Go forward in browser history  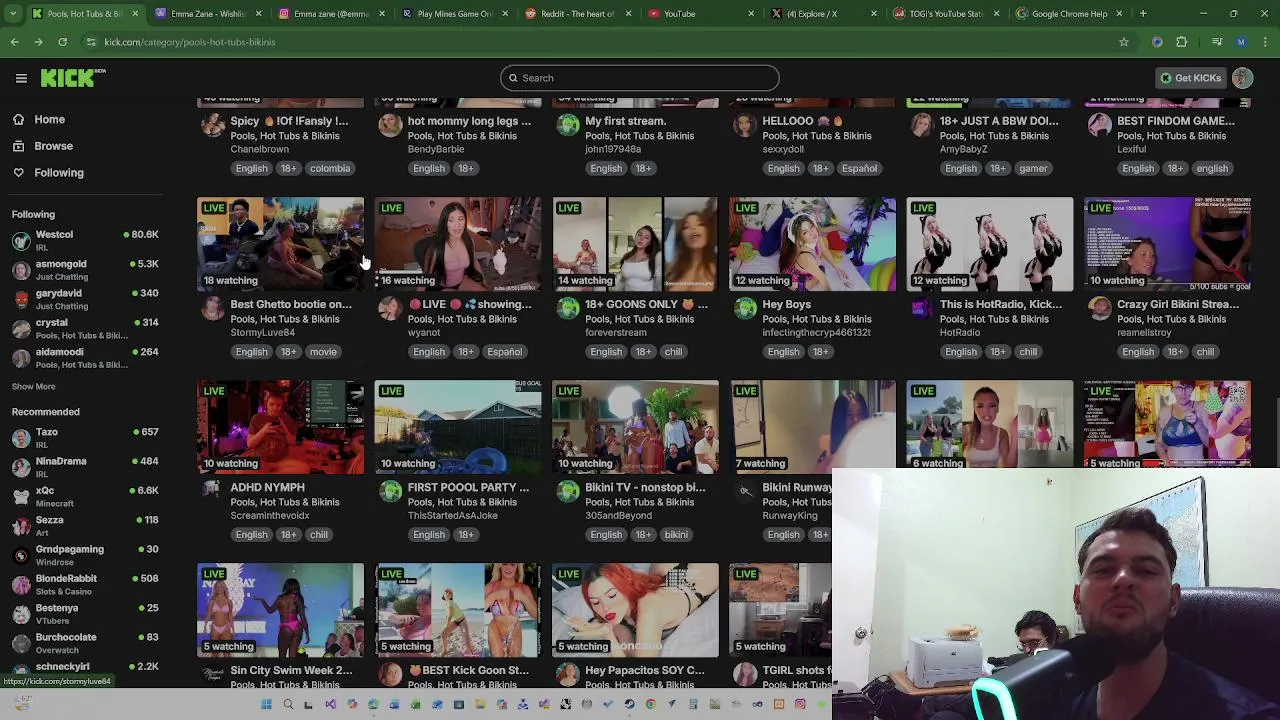pos(38,42)
